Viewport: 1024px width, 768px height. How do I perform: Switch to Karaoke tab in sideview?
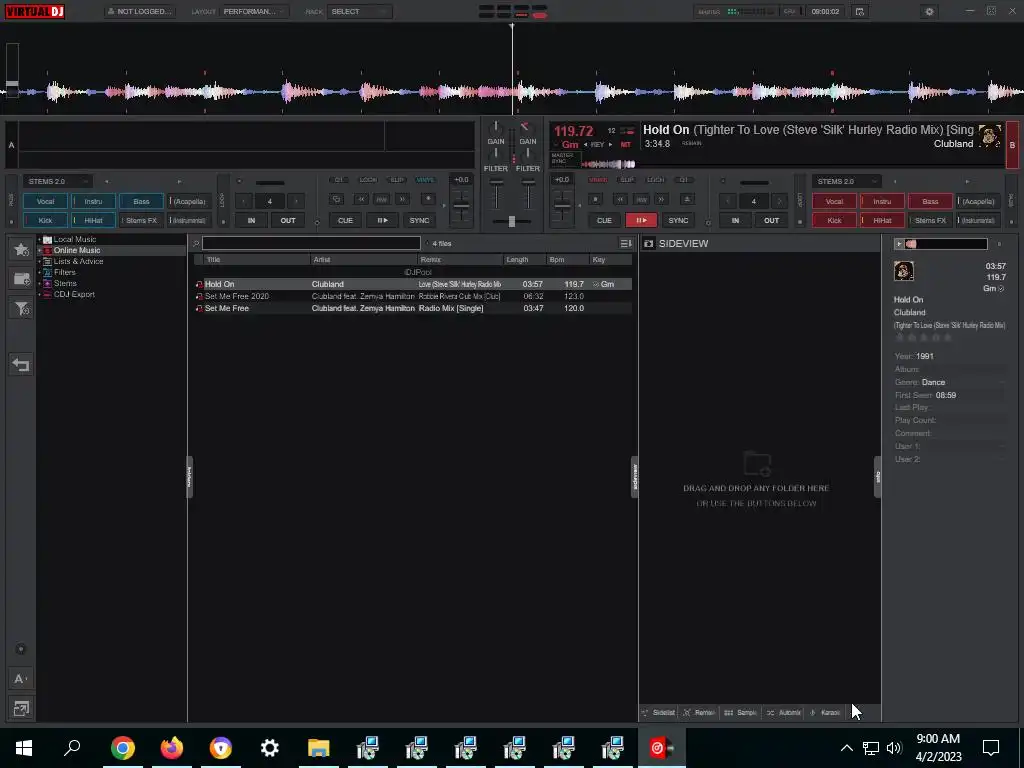pos(825,712)
